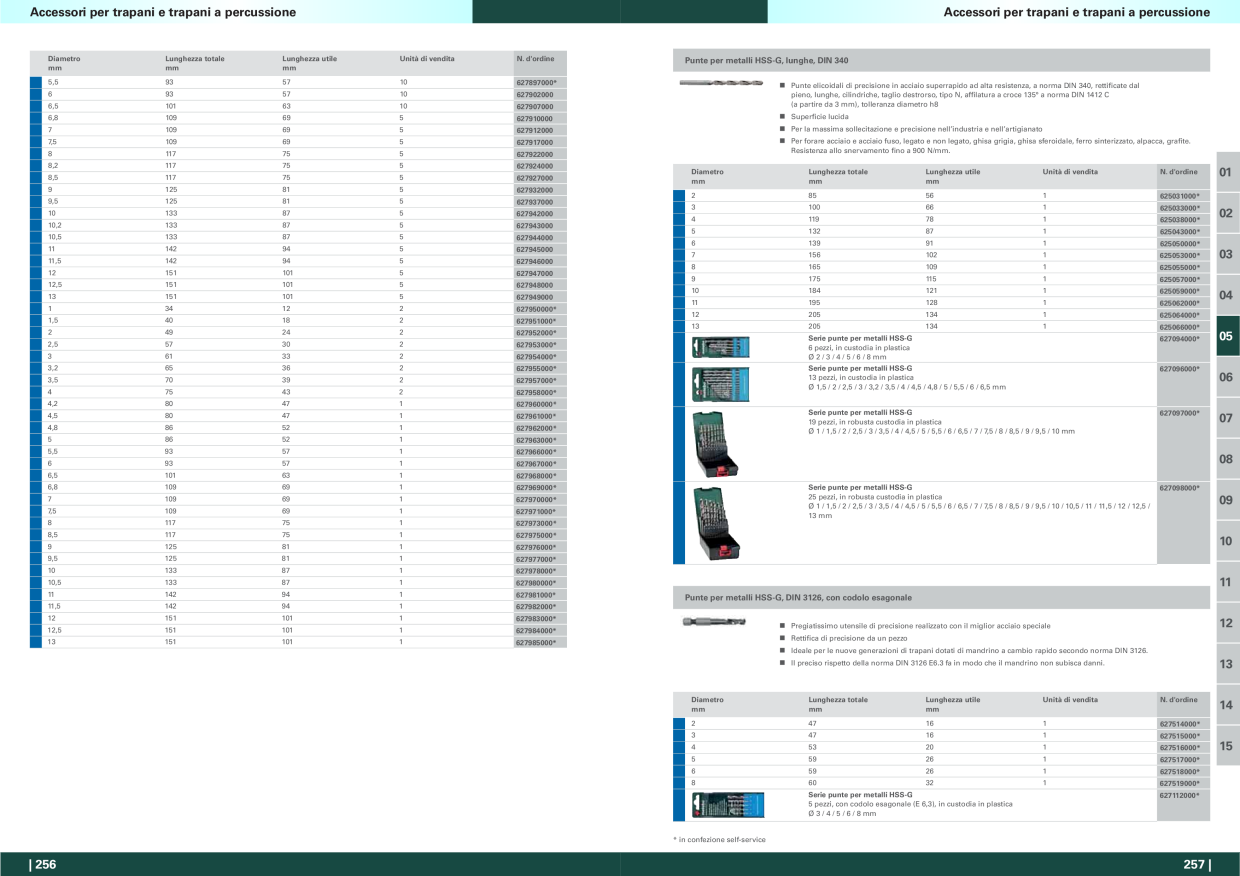Click order number 627985000*
The width and height of the screenshot is (1240, 876).
pyautogui.click(x=535, y=642)
